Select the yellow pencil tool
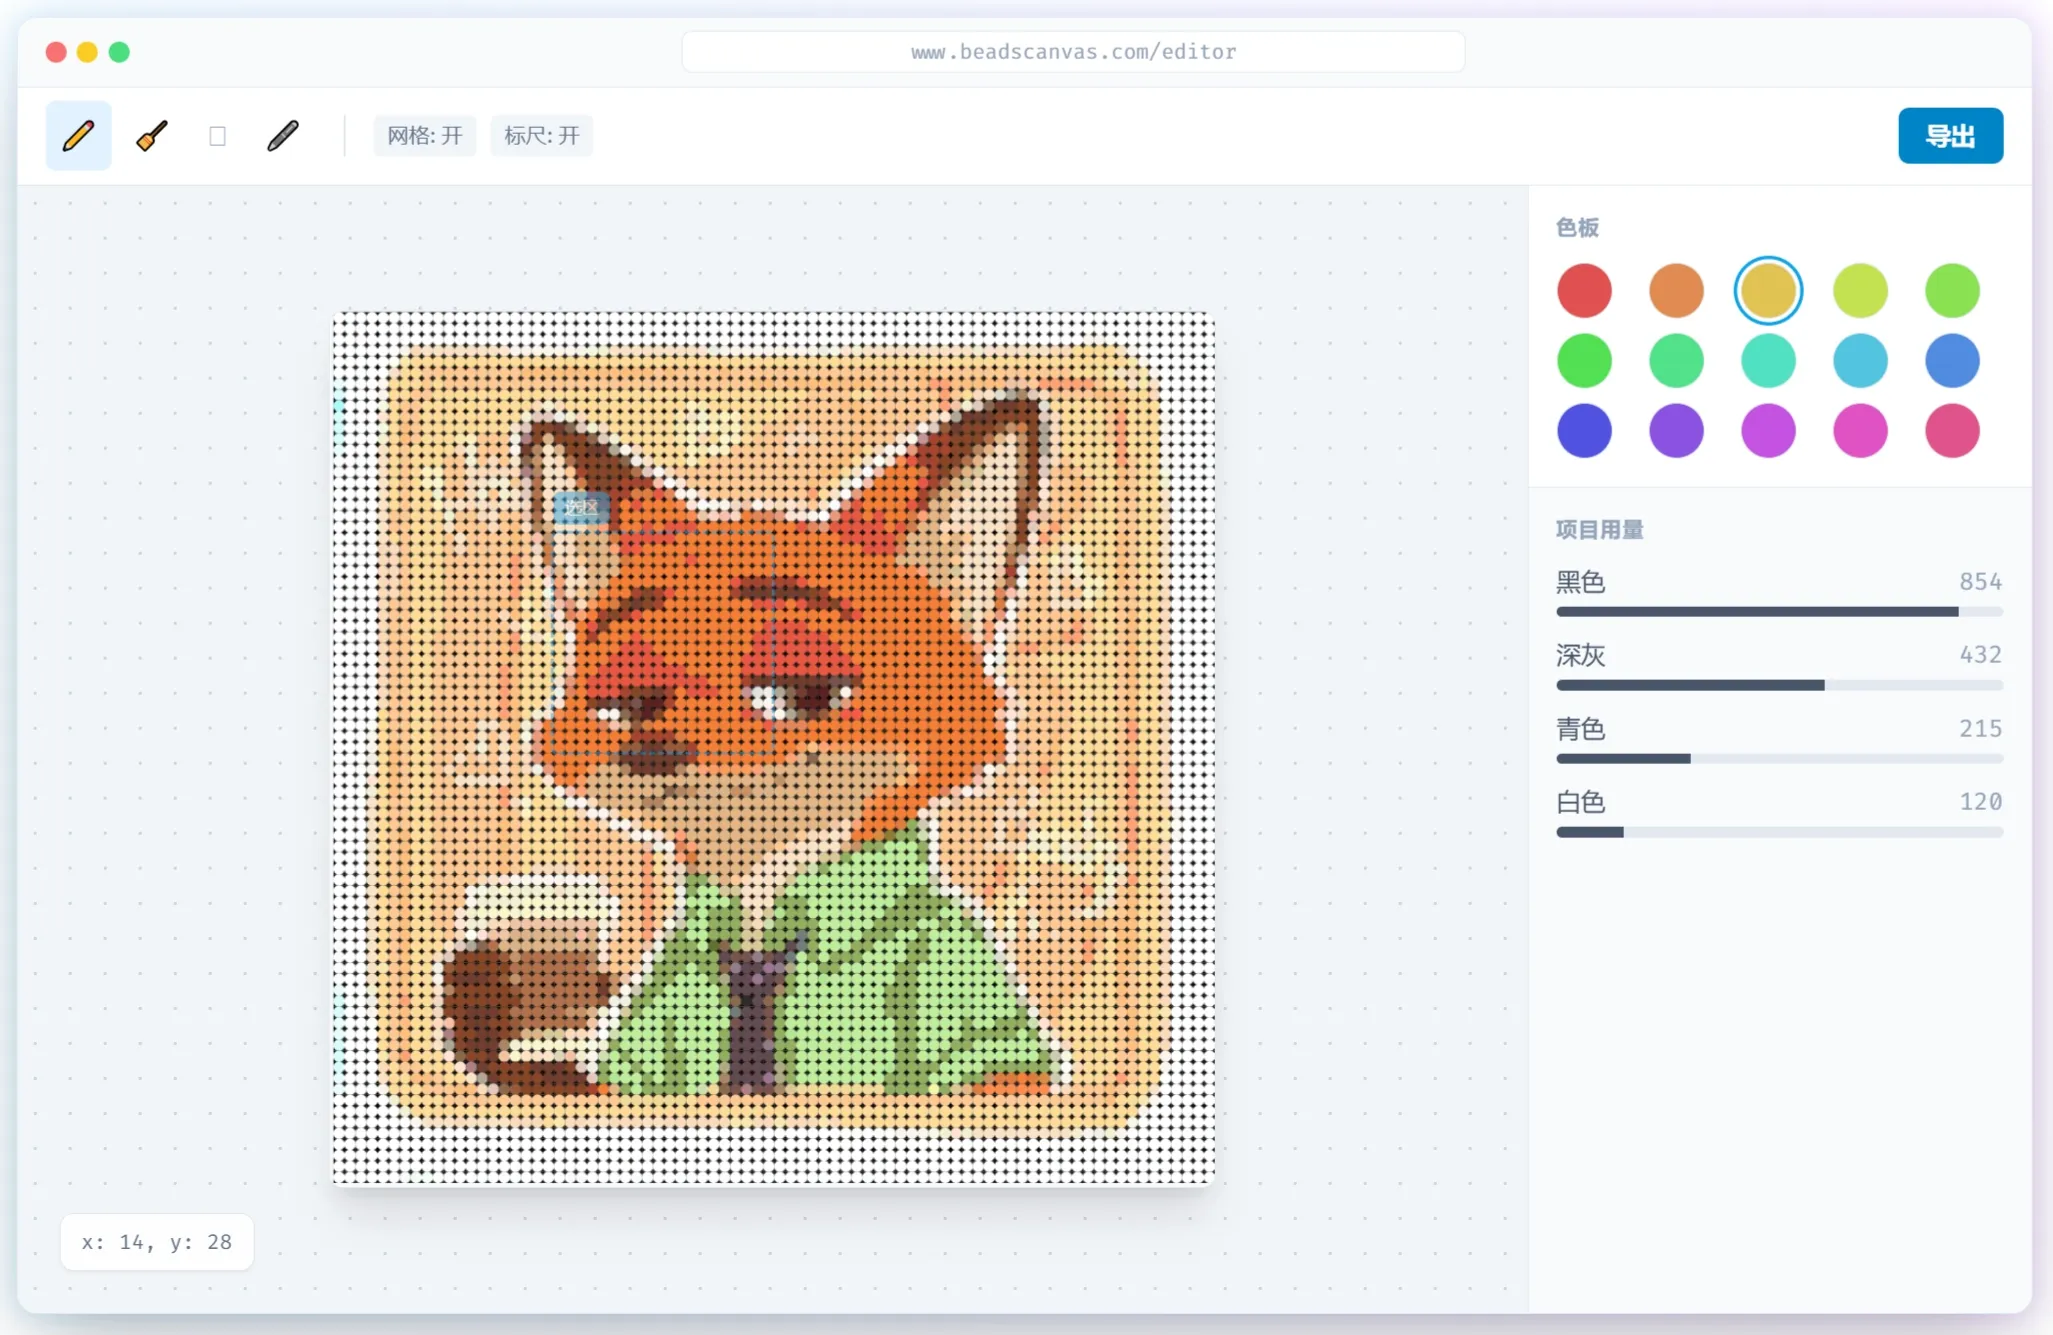2053x1335 pixels. pos(78,136)
